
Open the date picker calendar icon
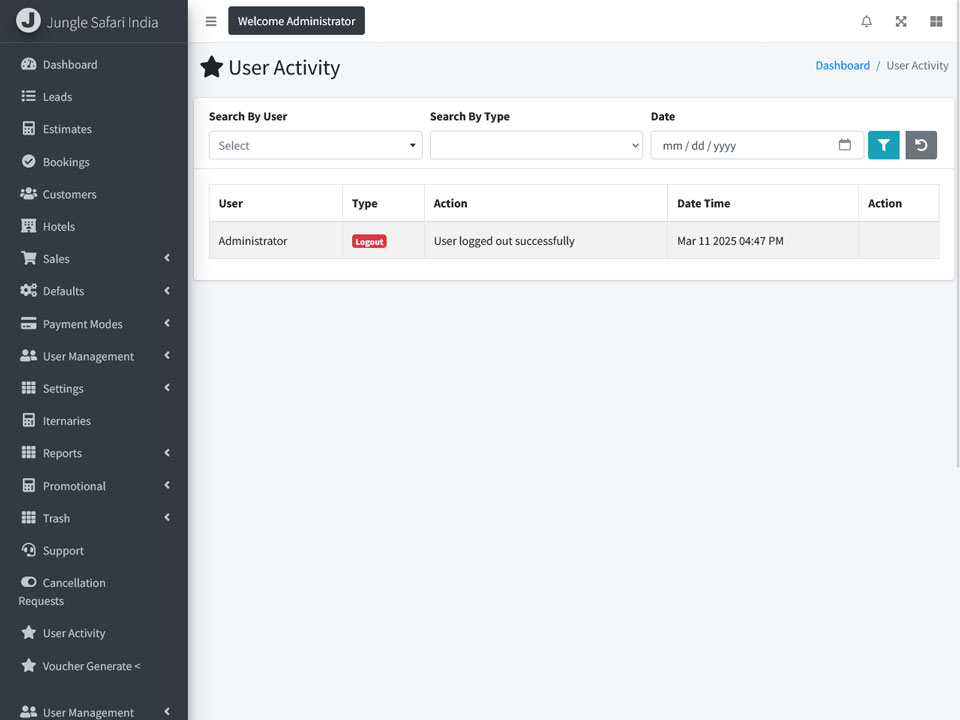click(x=844, y=145)
